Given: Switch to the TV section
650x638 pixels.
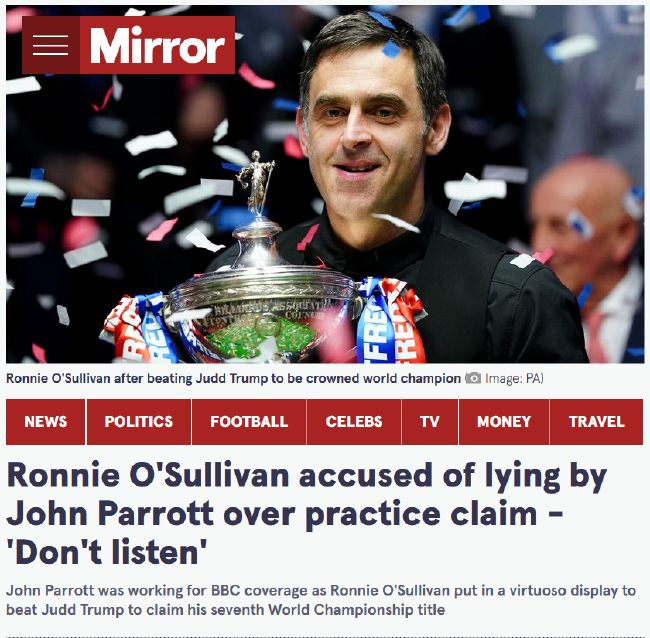Looking at the screenshot, I should (429, 422).
